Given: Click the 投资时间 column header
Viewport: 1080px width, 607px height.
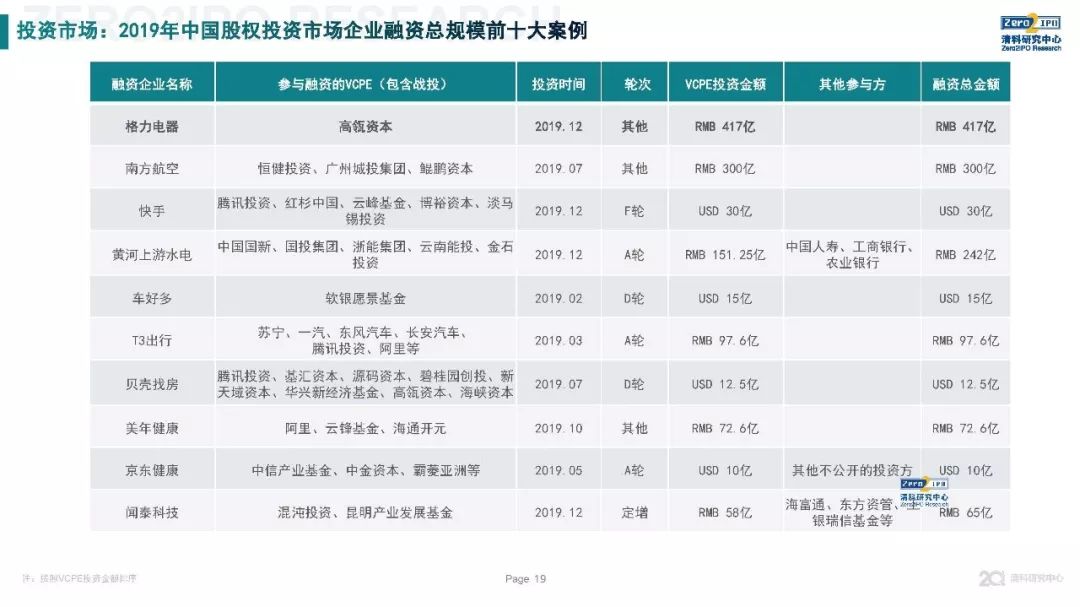Looking at the screenshot, I should 559,83.
